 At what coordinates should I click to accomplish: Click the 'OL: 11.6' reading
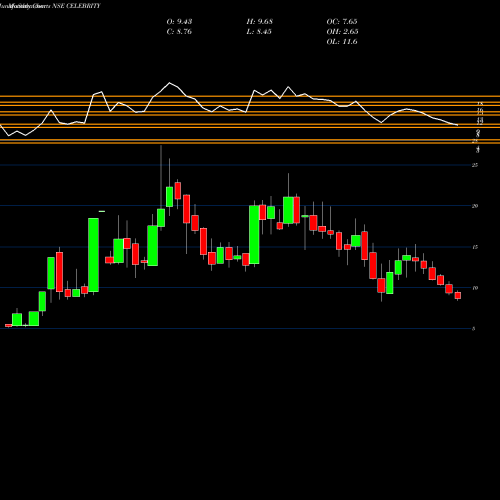(342, 42)
